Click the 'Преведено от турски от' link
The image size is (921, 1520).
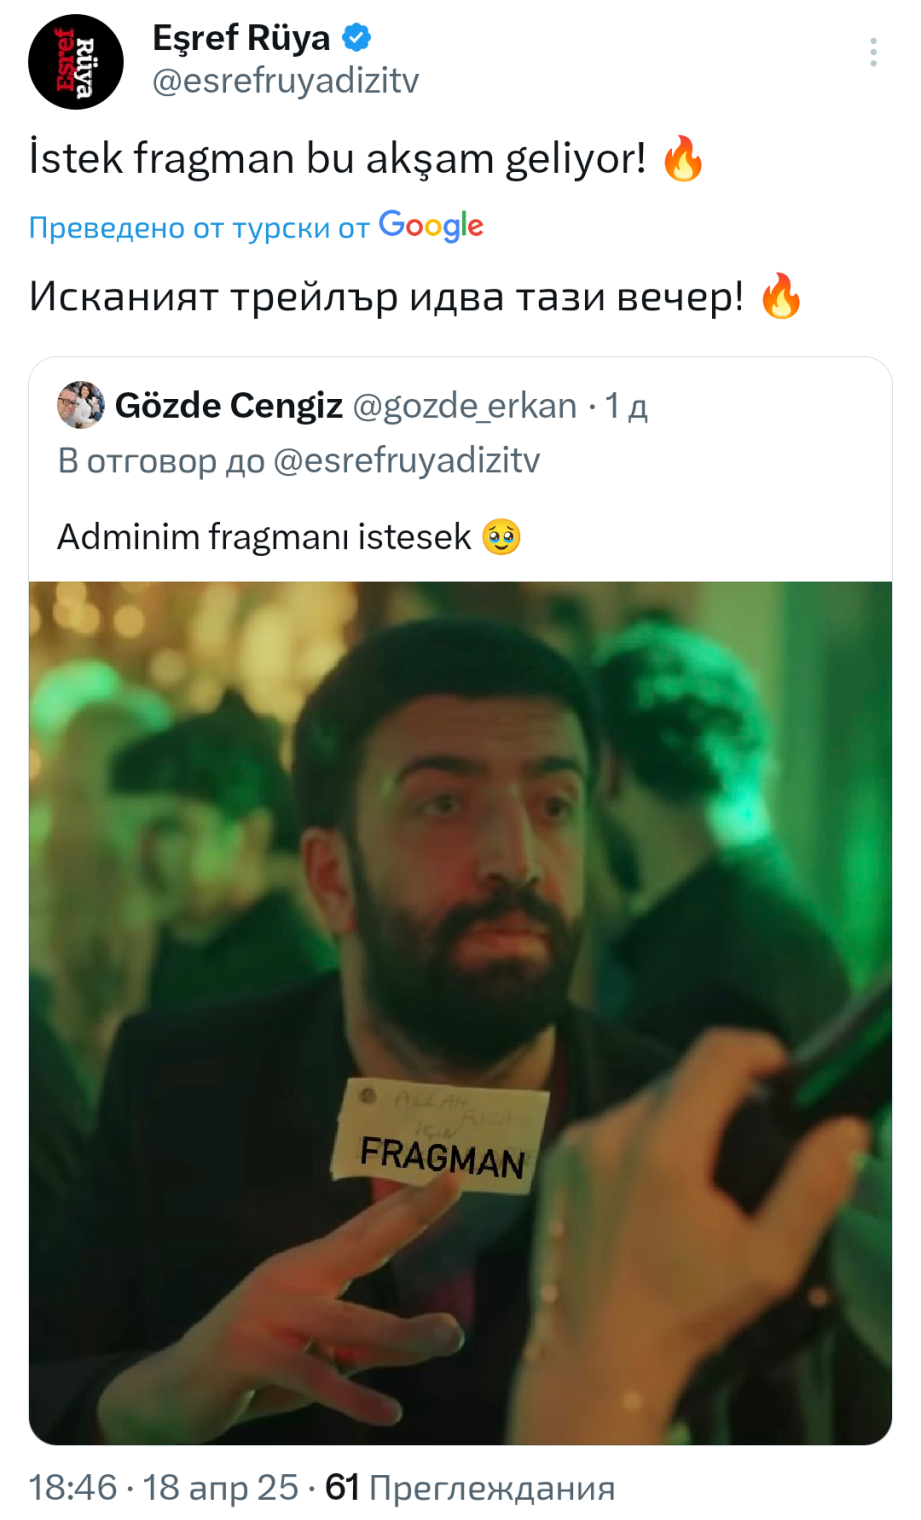point(199,228)
